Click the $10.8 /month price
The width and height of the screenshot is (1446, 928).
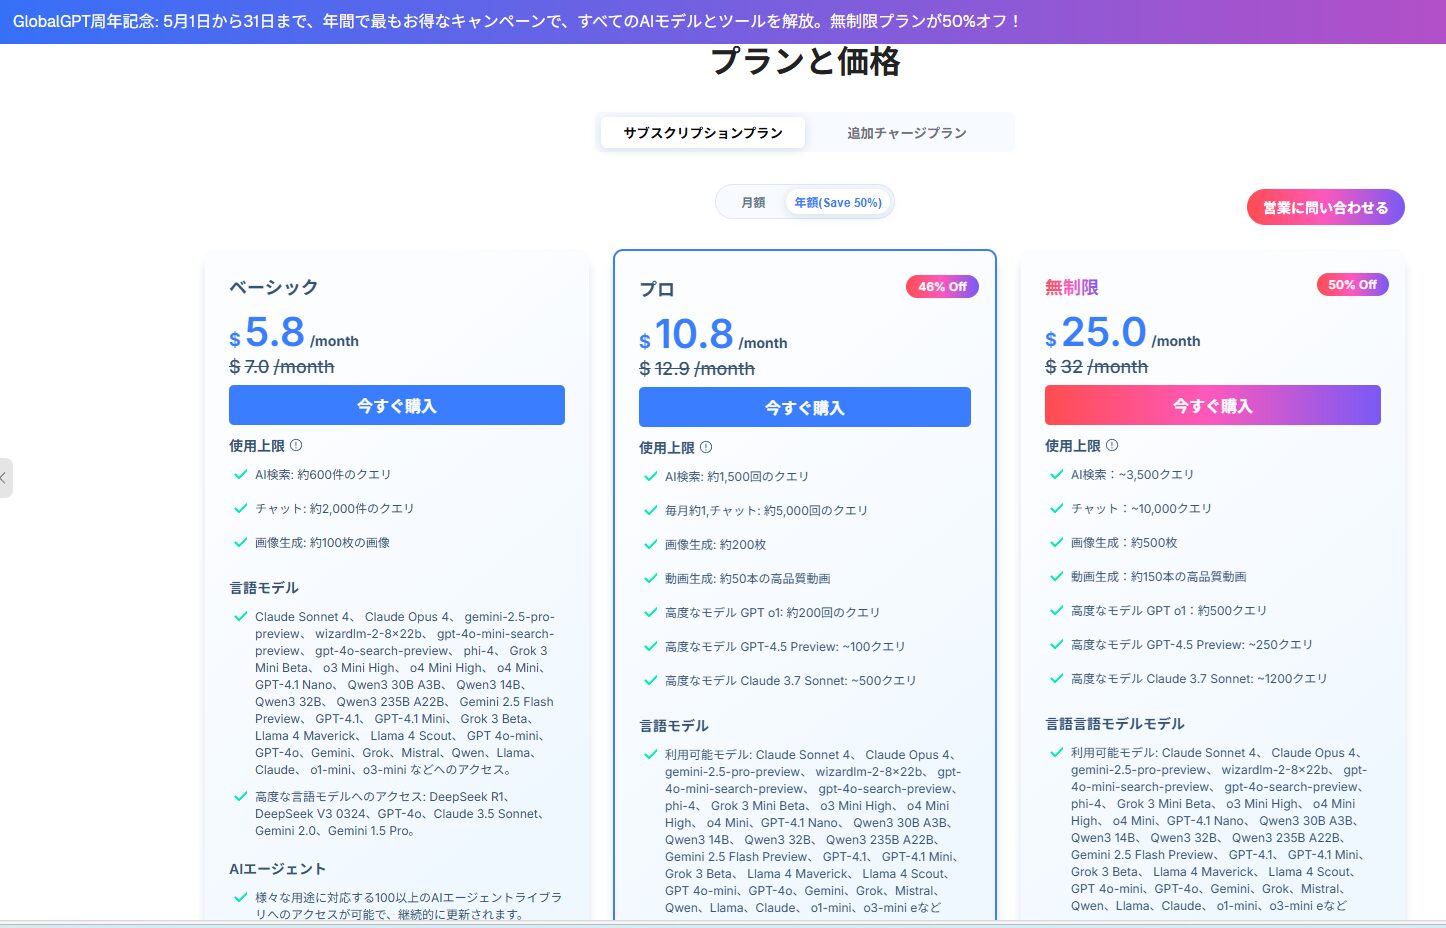[x=713, y=334]
